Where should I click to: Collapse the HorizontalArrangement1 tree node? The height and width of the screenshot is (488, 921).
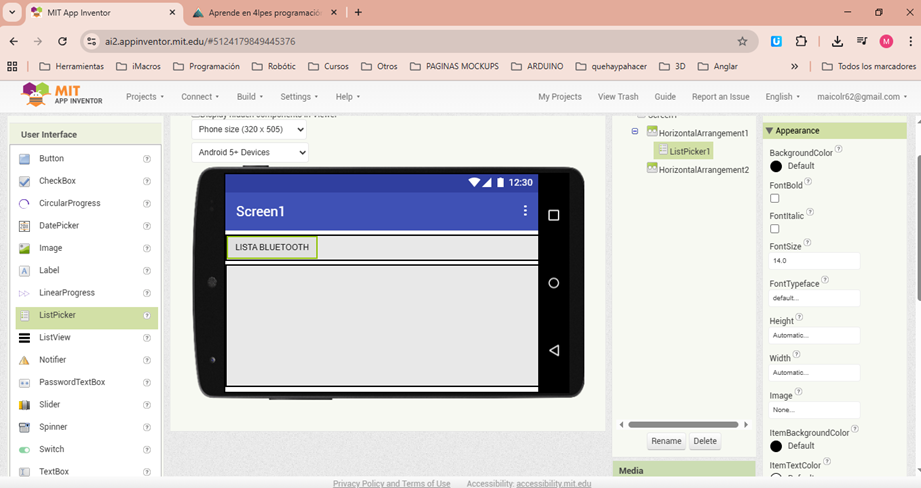(635, 132)
